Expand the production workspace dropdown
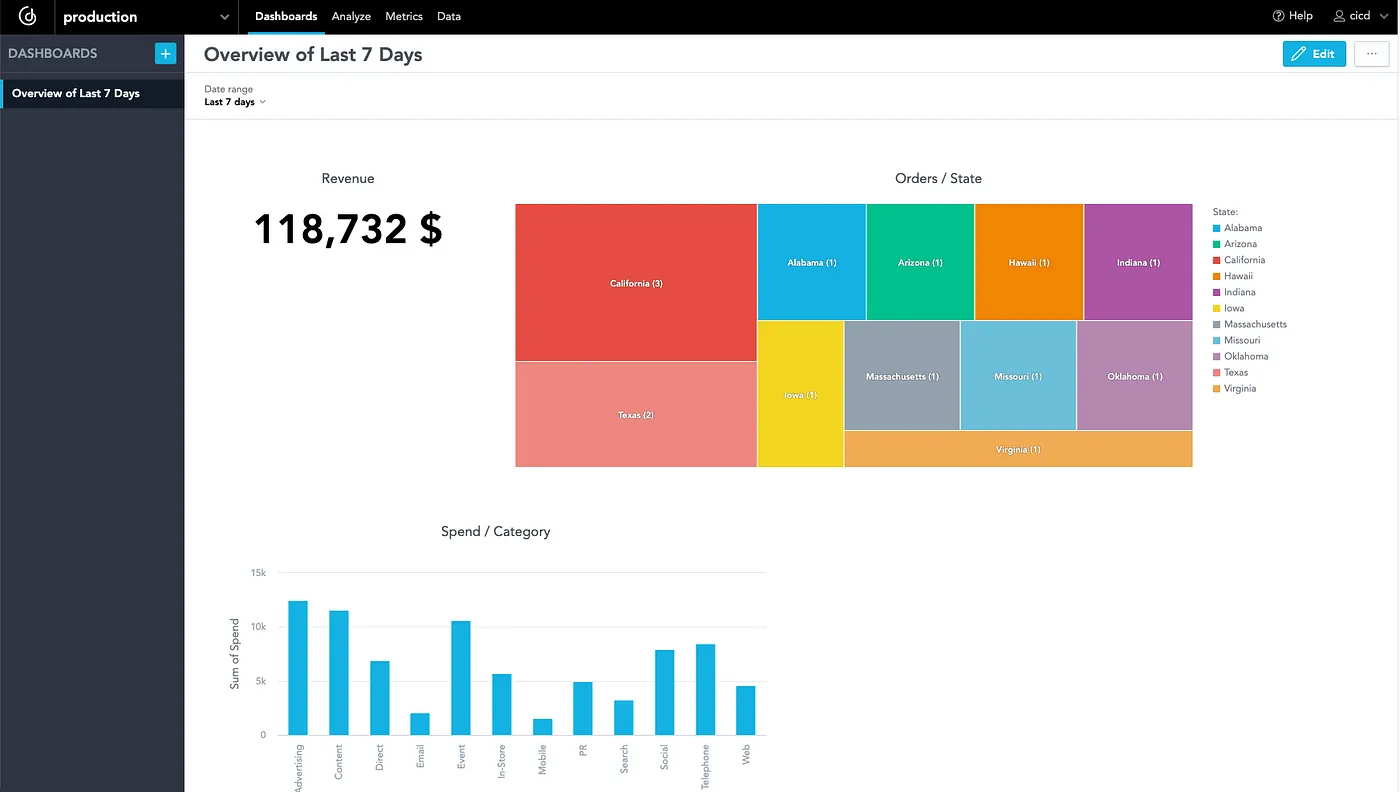Image resolution: width=1400 pixels, height=792 pixels. (x=225, y=17)
